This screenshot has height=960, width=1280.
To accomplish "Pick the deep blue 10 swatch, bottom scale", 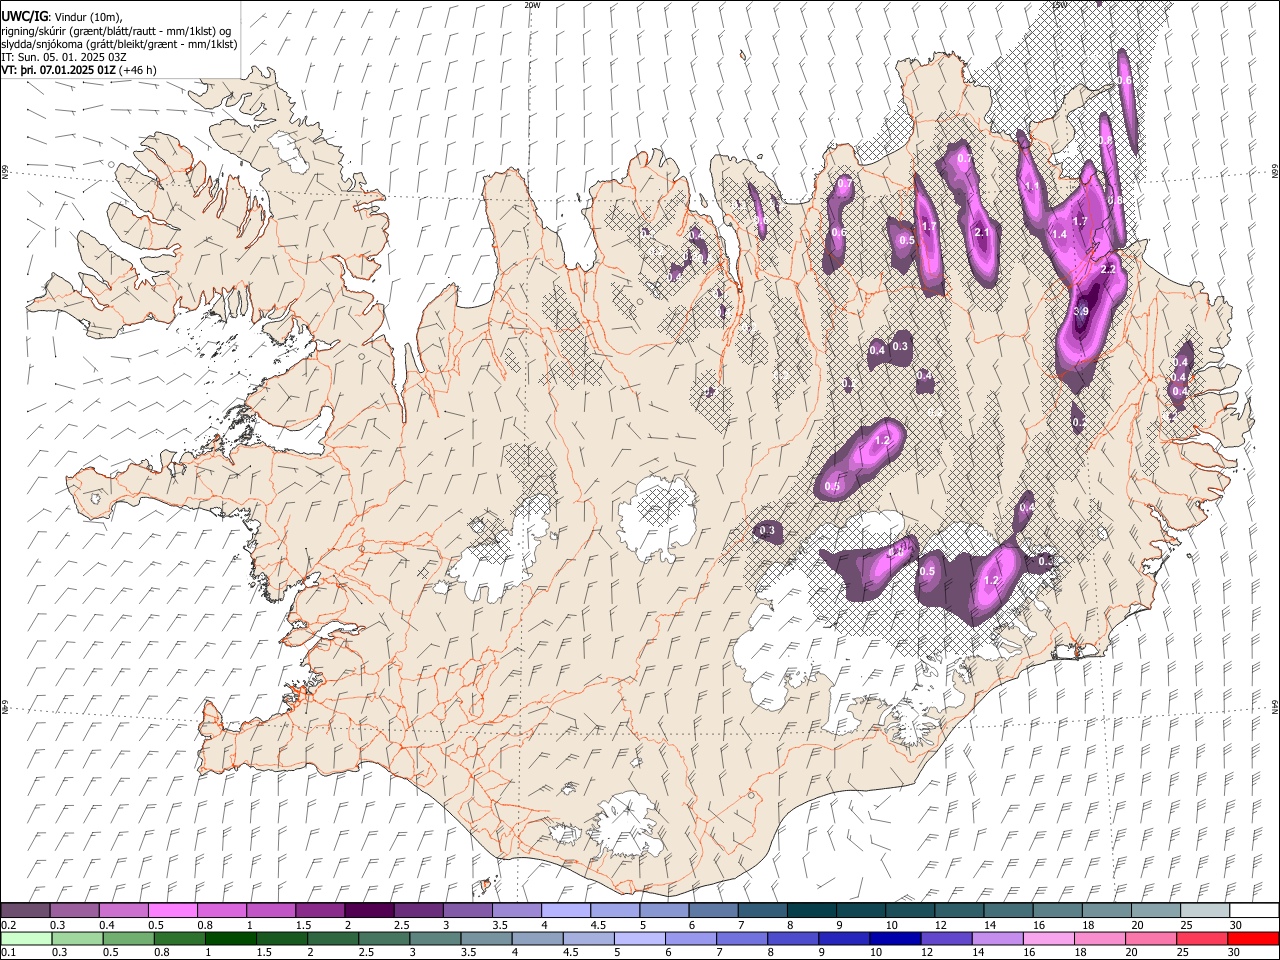I will coord(896,938).
